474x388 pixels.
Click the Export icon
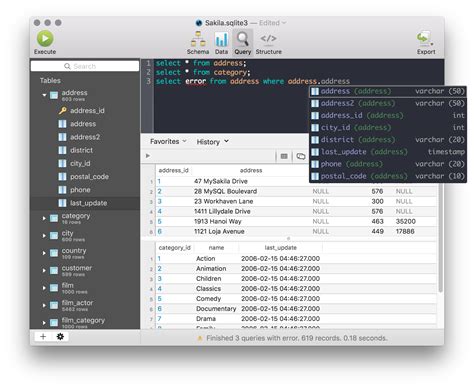coord(426,43)
